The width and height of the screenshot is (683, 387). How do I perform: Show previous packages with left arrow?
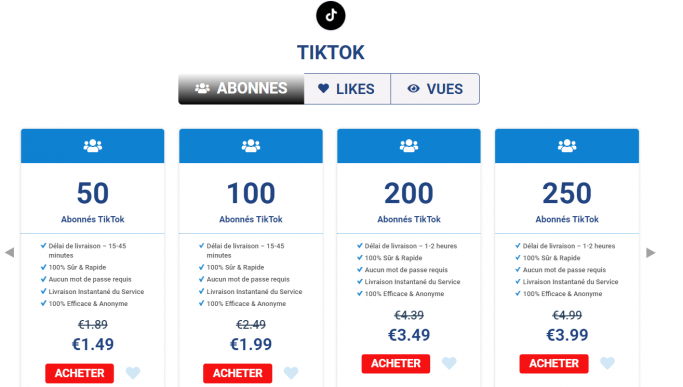tap(10, 253)
